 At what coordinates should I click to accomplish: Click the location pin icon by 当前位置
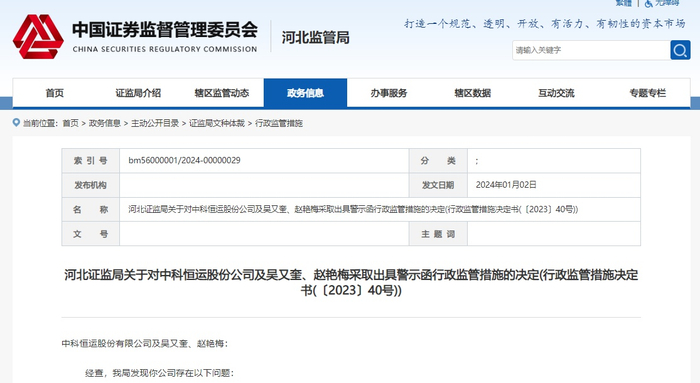tap(17, 122)
